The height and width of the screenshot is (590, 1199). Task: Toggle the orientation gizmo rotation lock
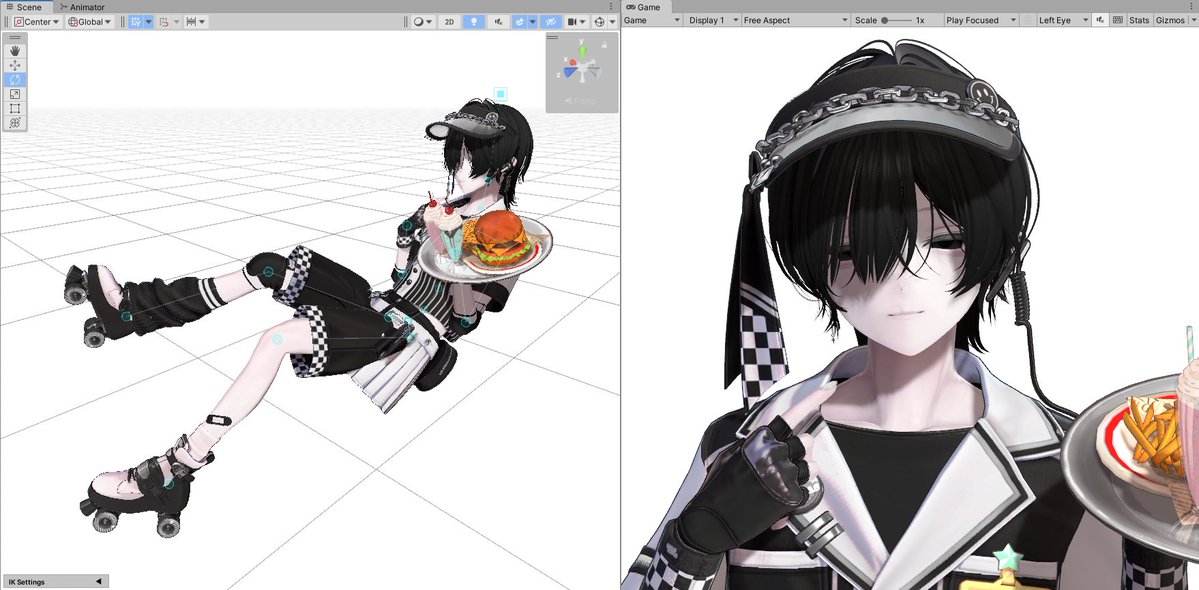(x=605, y=44)
